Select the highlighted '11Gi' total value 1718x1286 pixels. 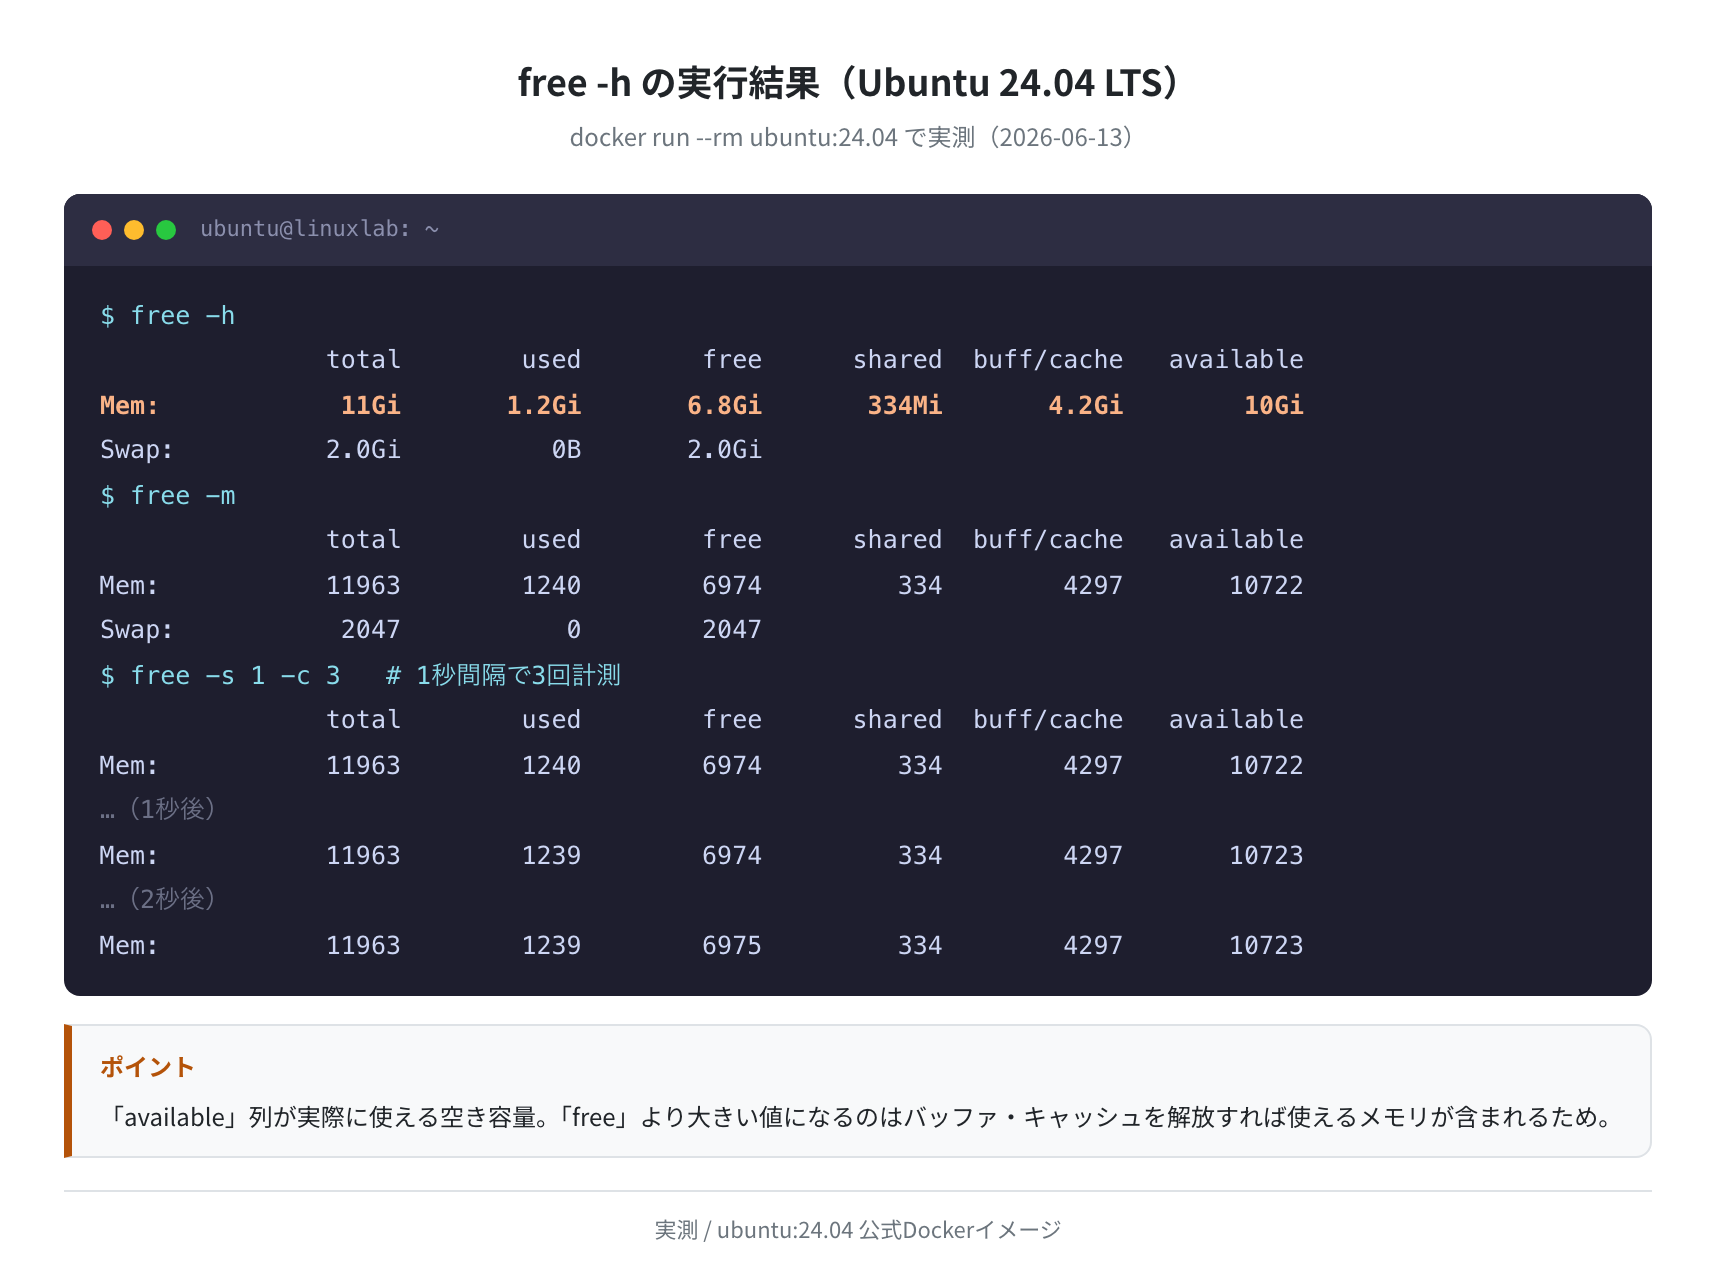[x=371, y=406]
